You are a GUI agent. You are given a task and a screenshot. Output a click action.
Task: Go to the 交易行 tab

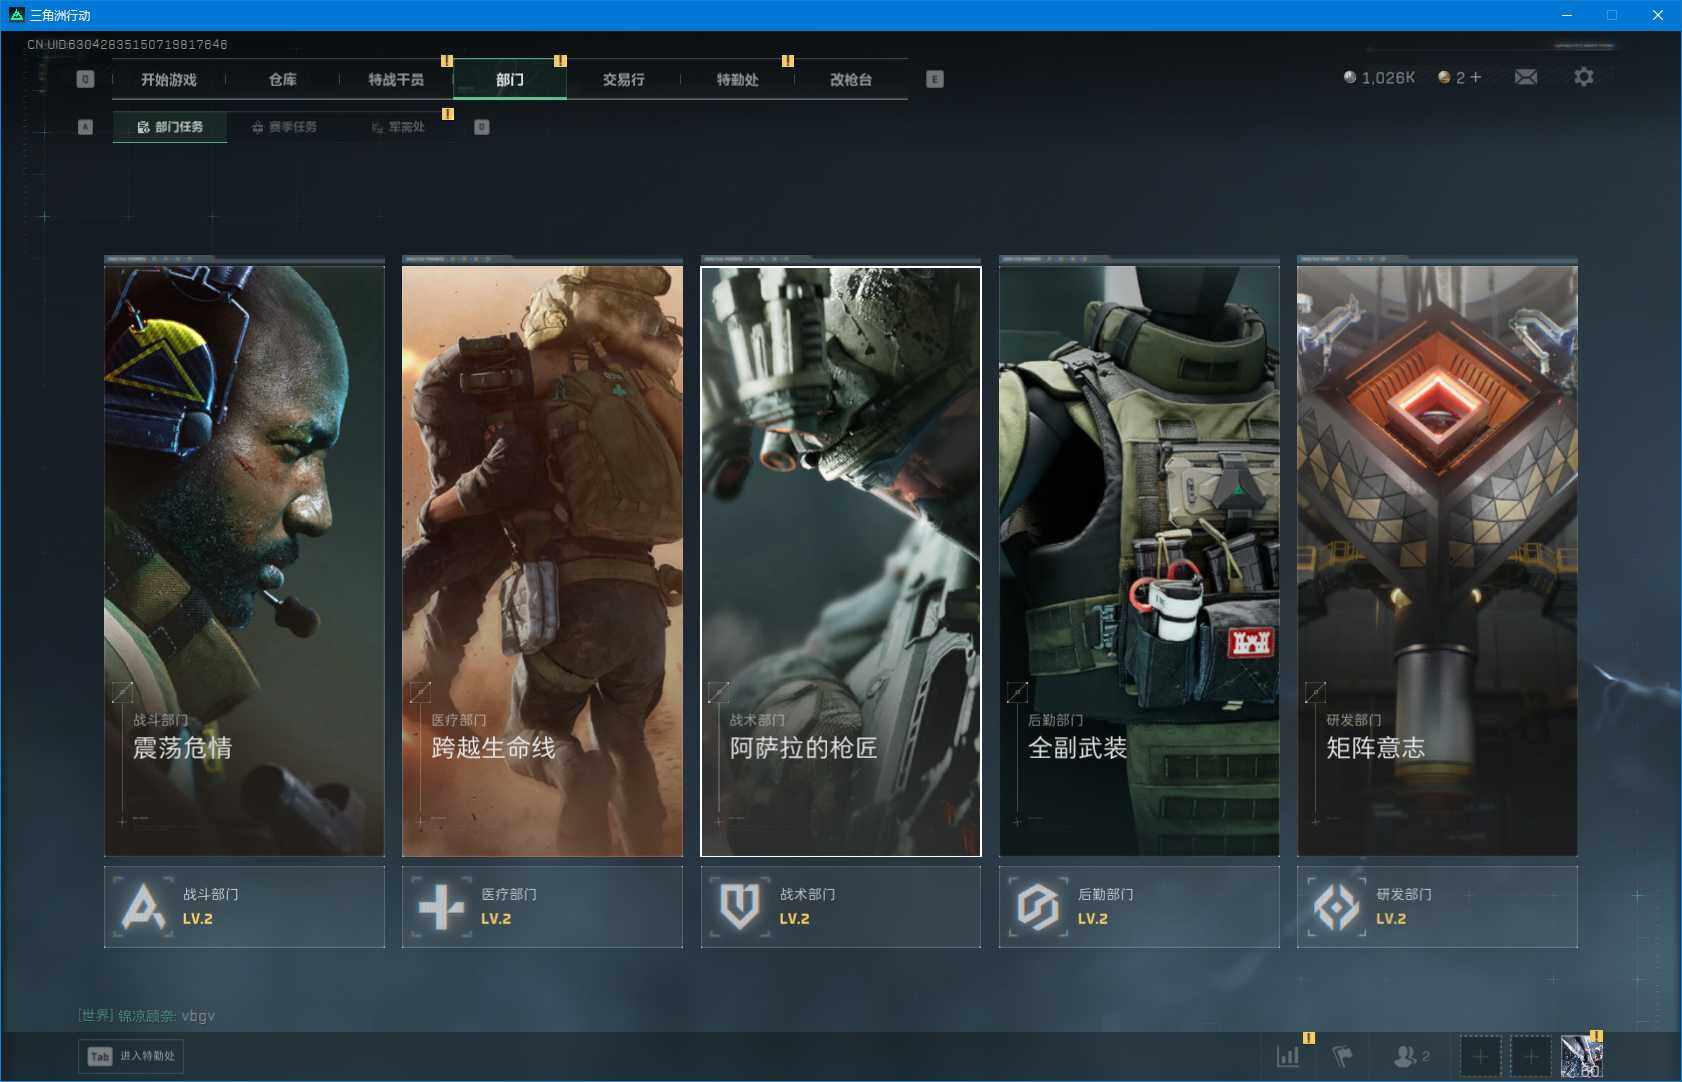click(x=623, y=80)
